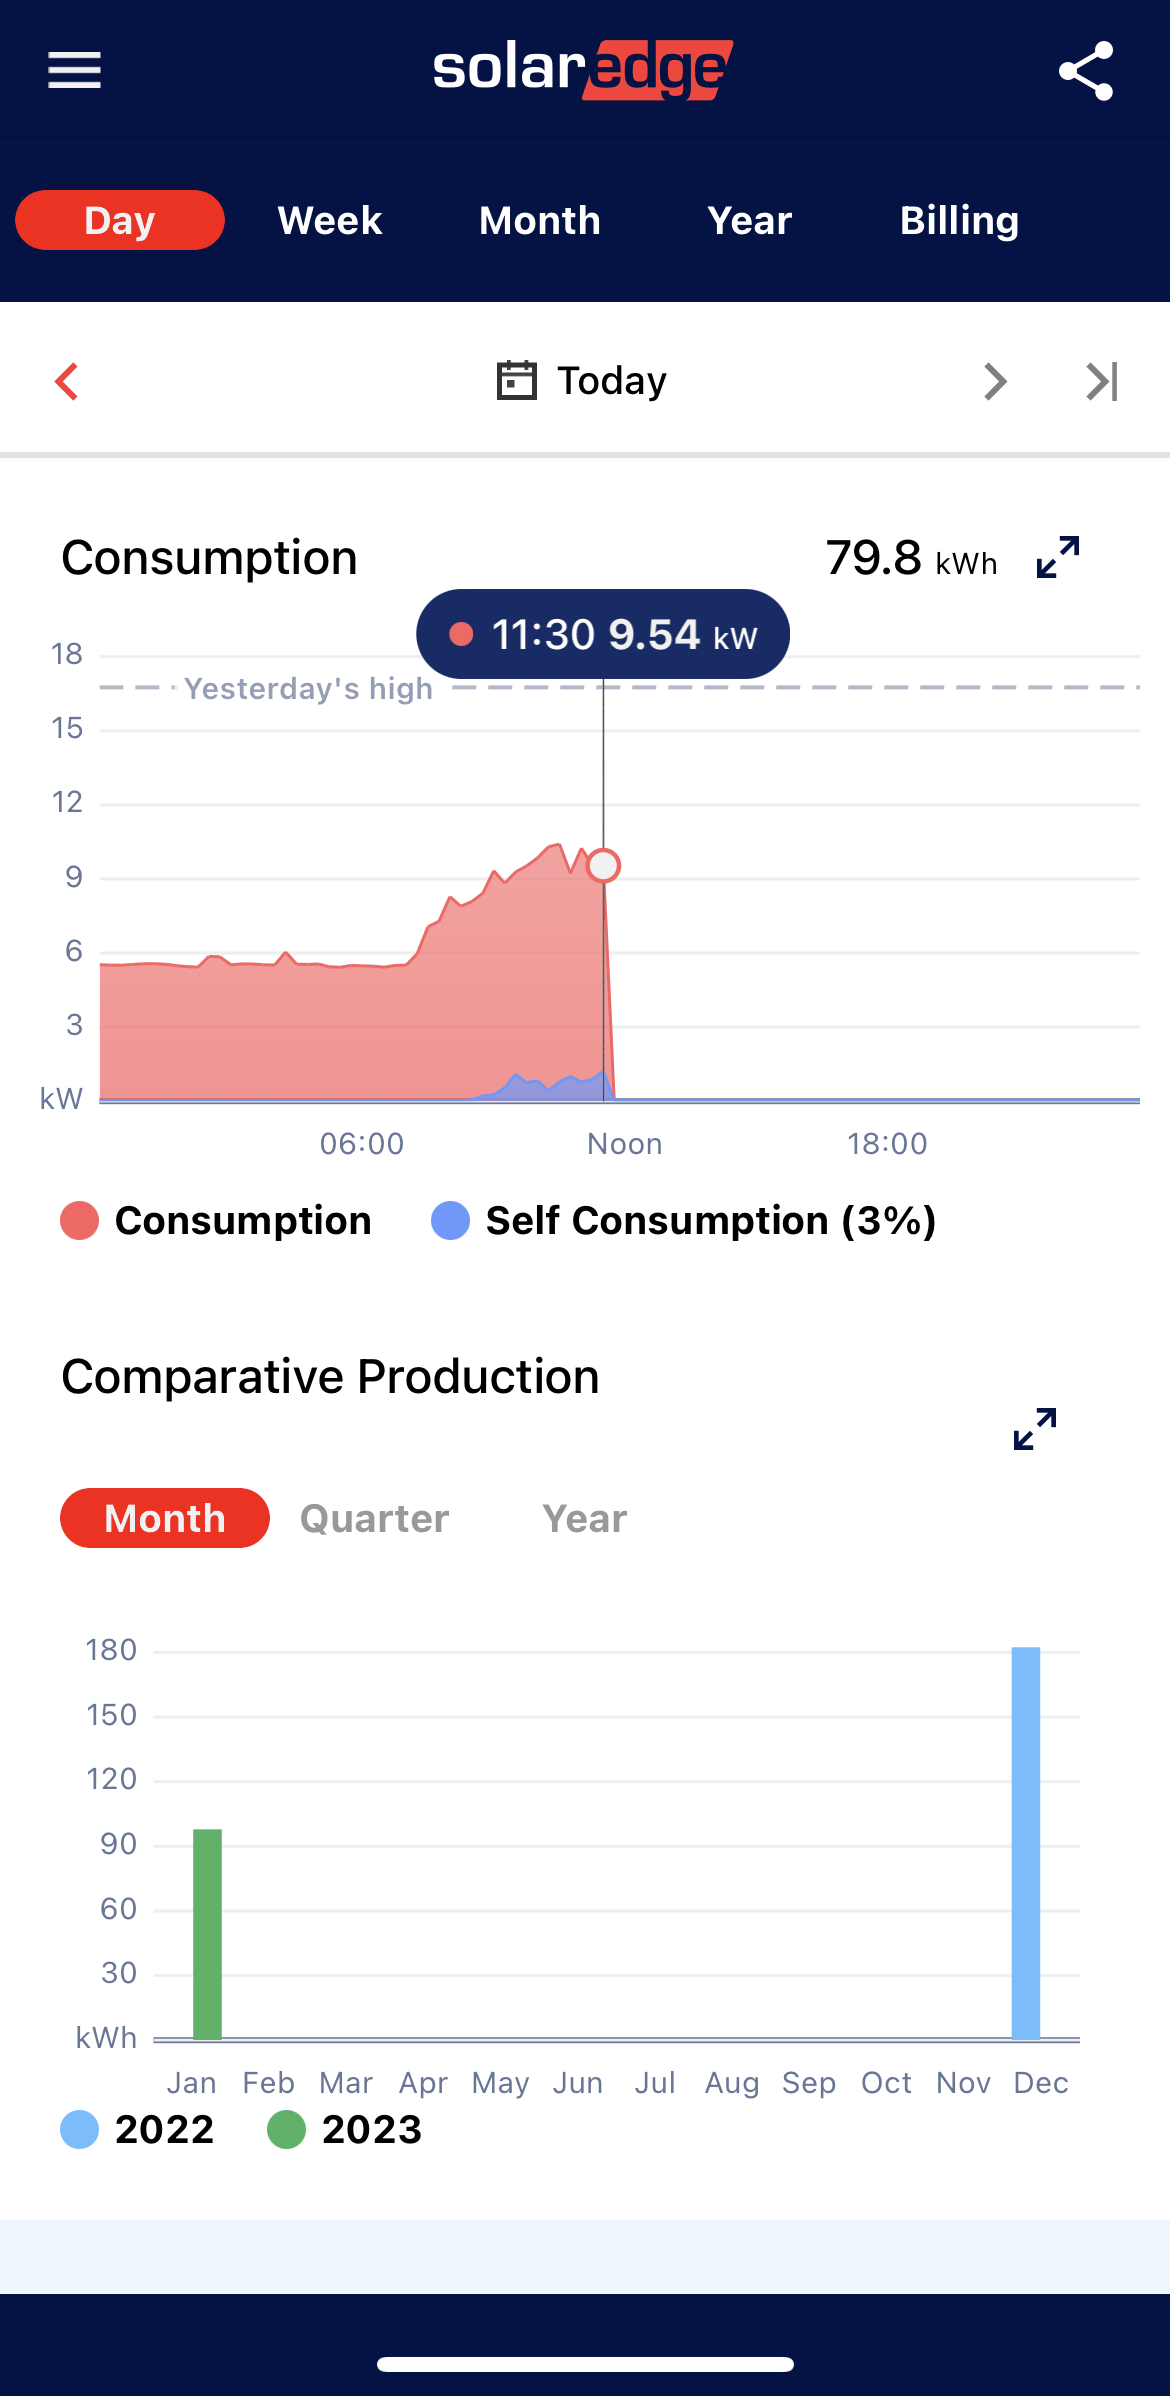Tap the Today date label
The width and height of the screenshot is (1170, 2396).
point(612,381)
